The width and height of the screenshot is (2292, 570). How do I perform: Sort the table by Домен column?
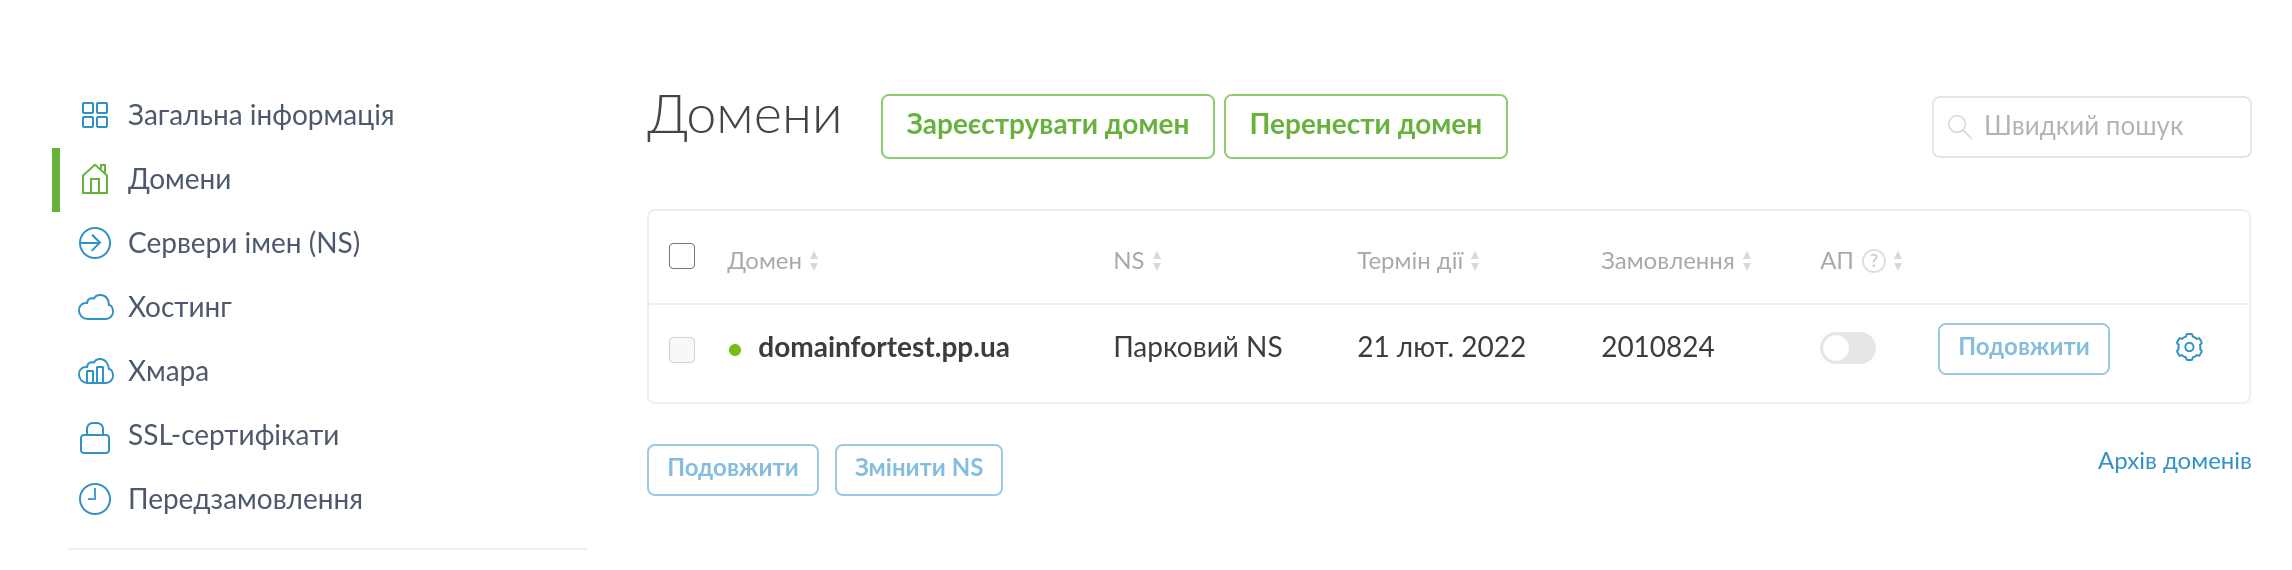click(x=814, y=261)
